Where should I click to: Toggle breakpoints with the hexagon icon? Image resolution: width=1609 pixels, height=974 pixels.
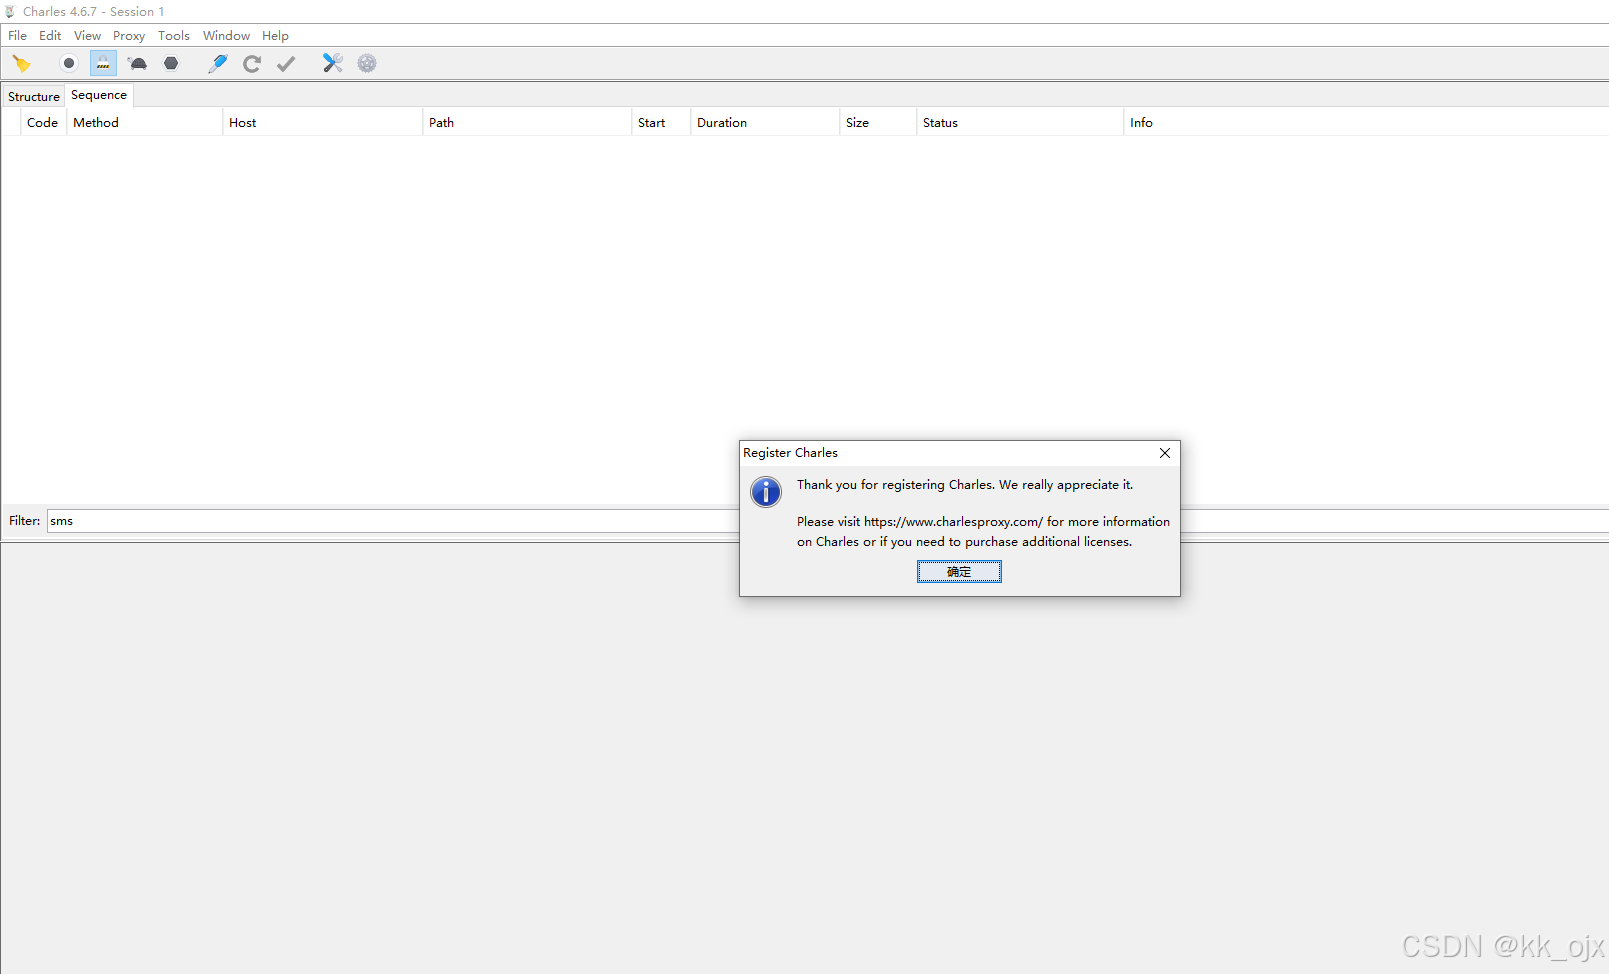pyautogui.click(x=171, y=64)
